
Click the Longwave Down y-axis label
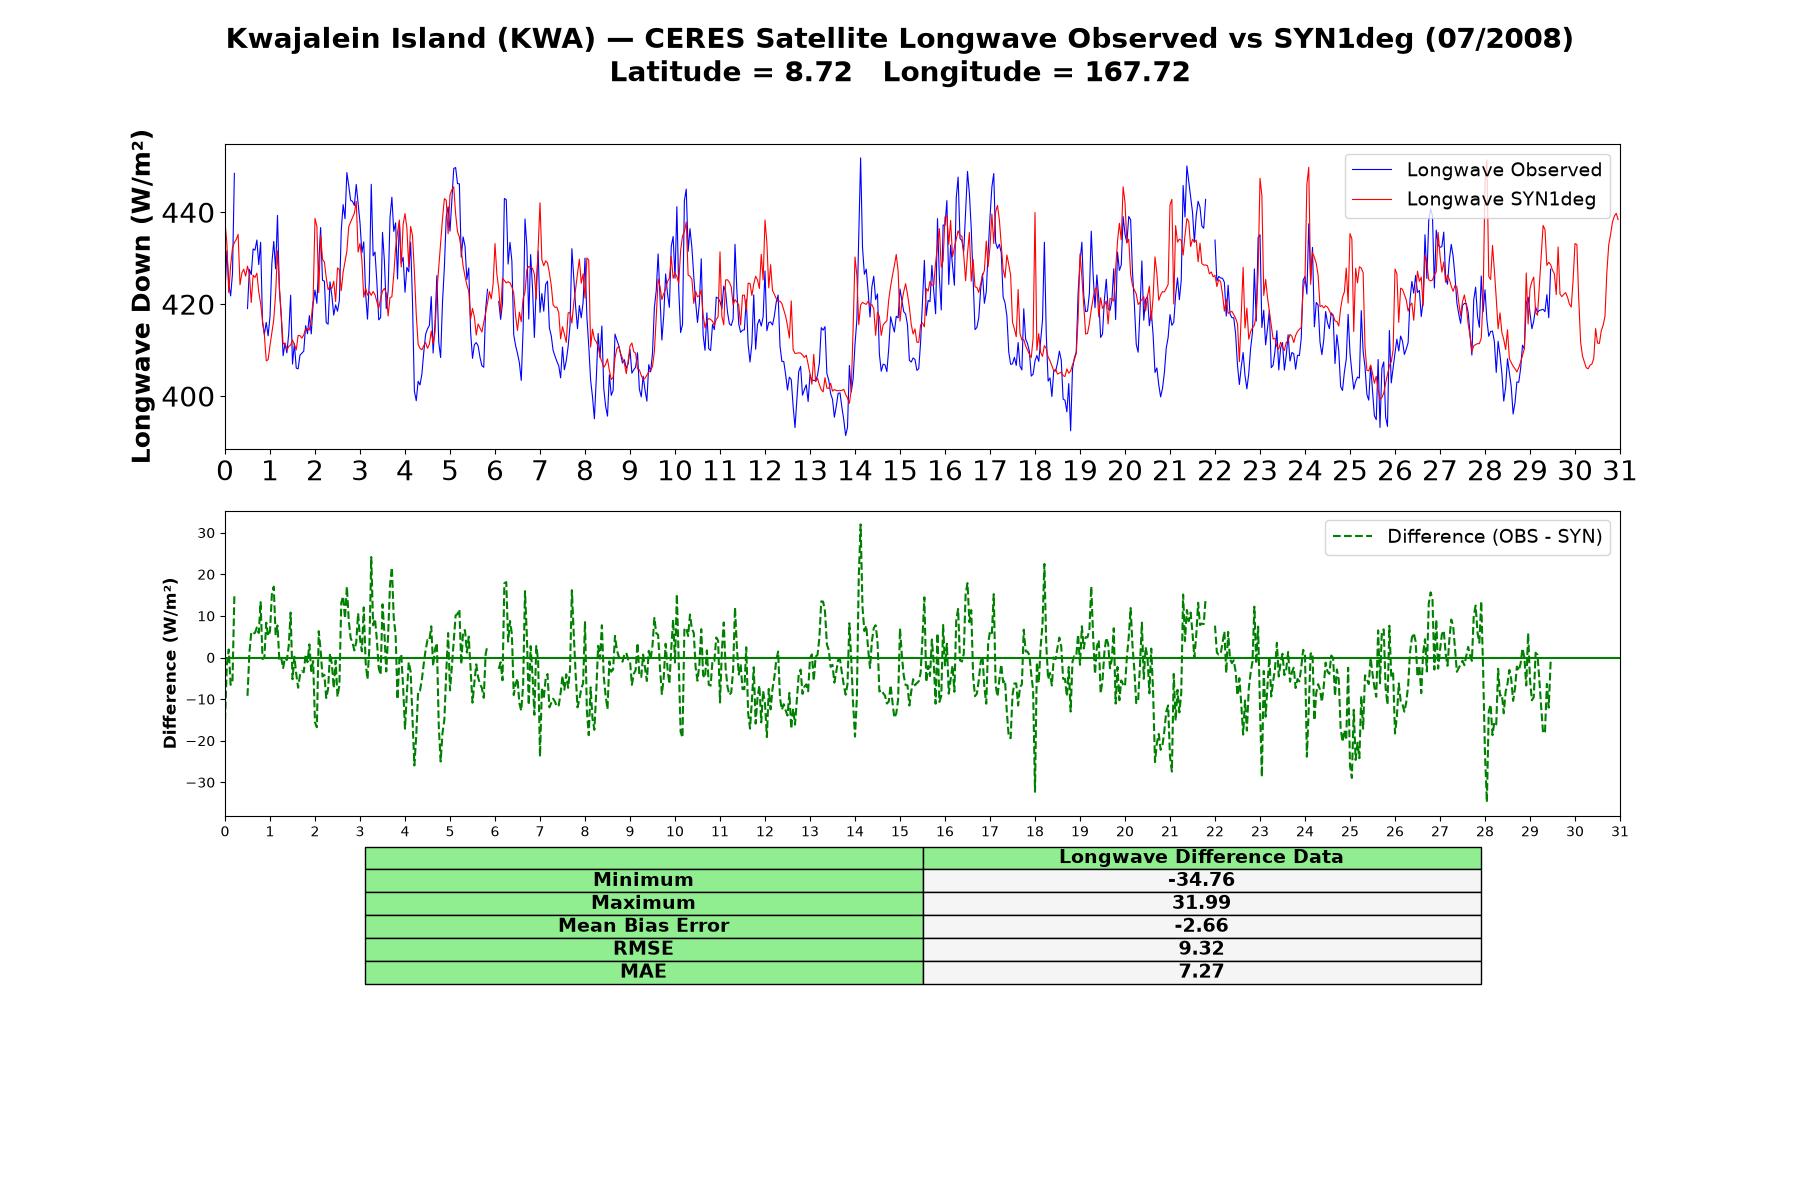point(142,296)
